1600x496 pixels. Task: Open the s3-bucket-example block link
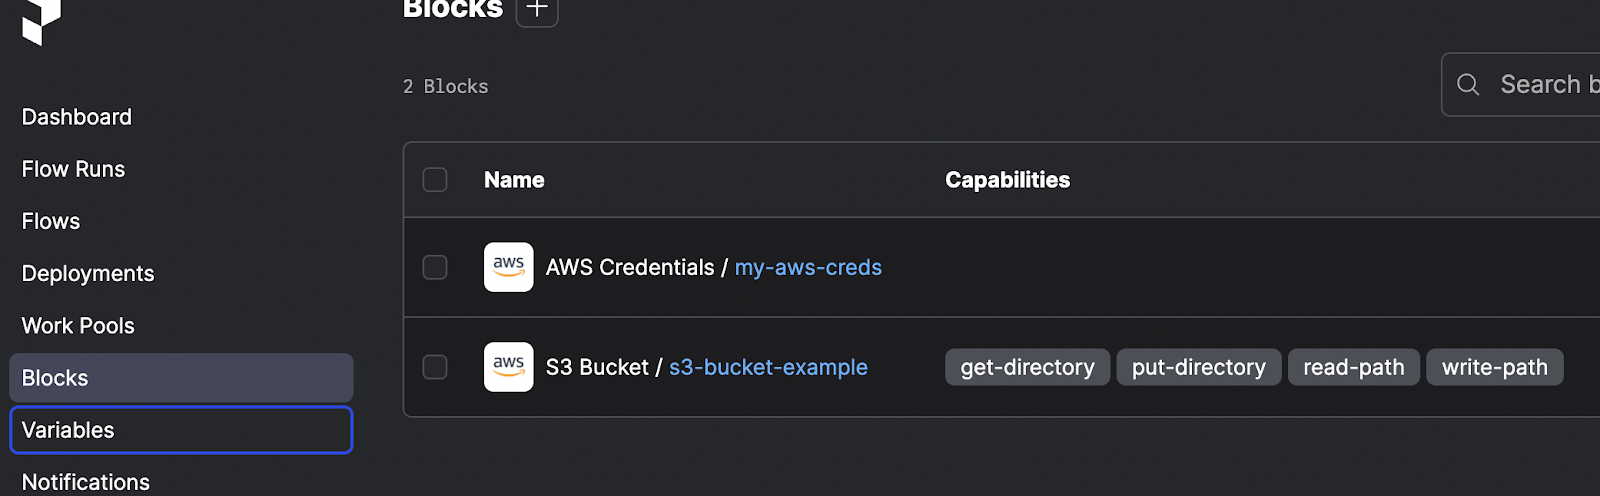coord(768,367)
